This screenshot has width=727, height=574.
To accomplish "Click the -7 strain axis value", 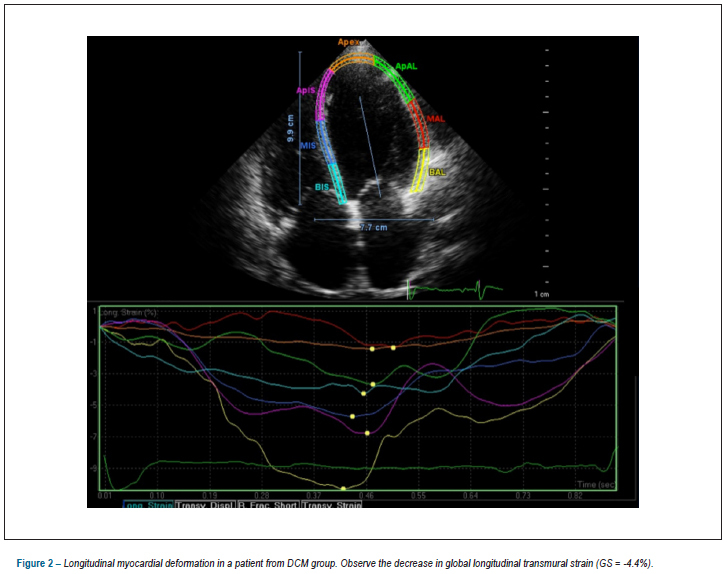I will [x=94, y=437].
